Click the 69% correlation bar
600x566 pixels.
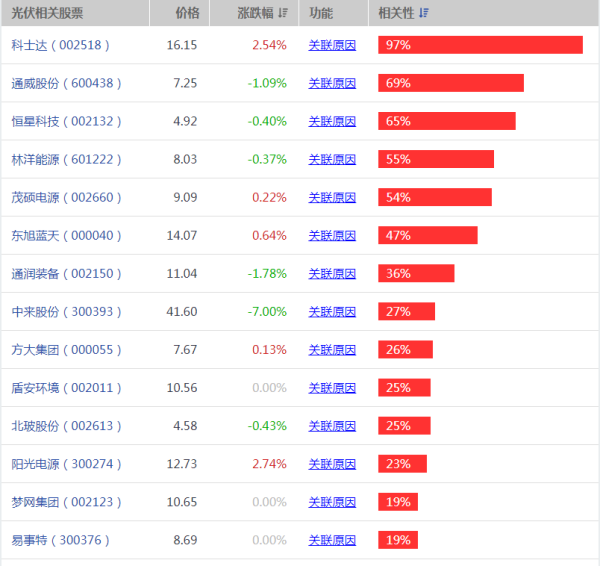click(x=451, y=83)
